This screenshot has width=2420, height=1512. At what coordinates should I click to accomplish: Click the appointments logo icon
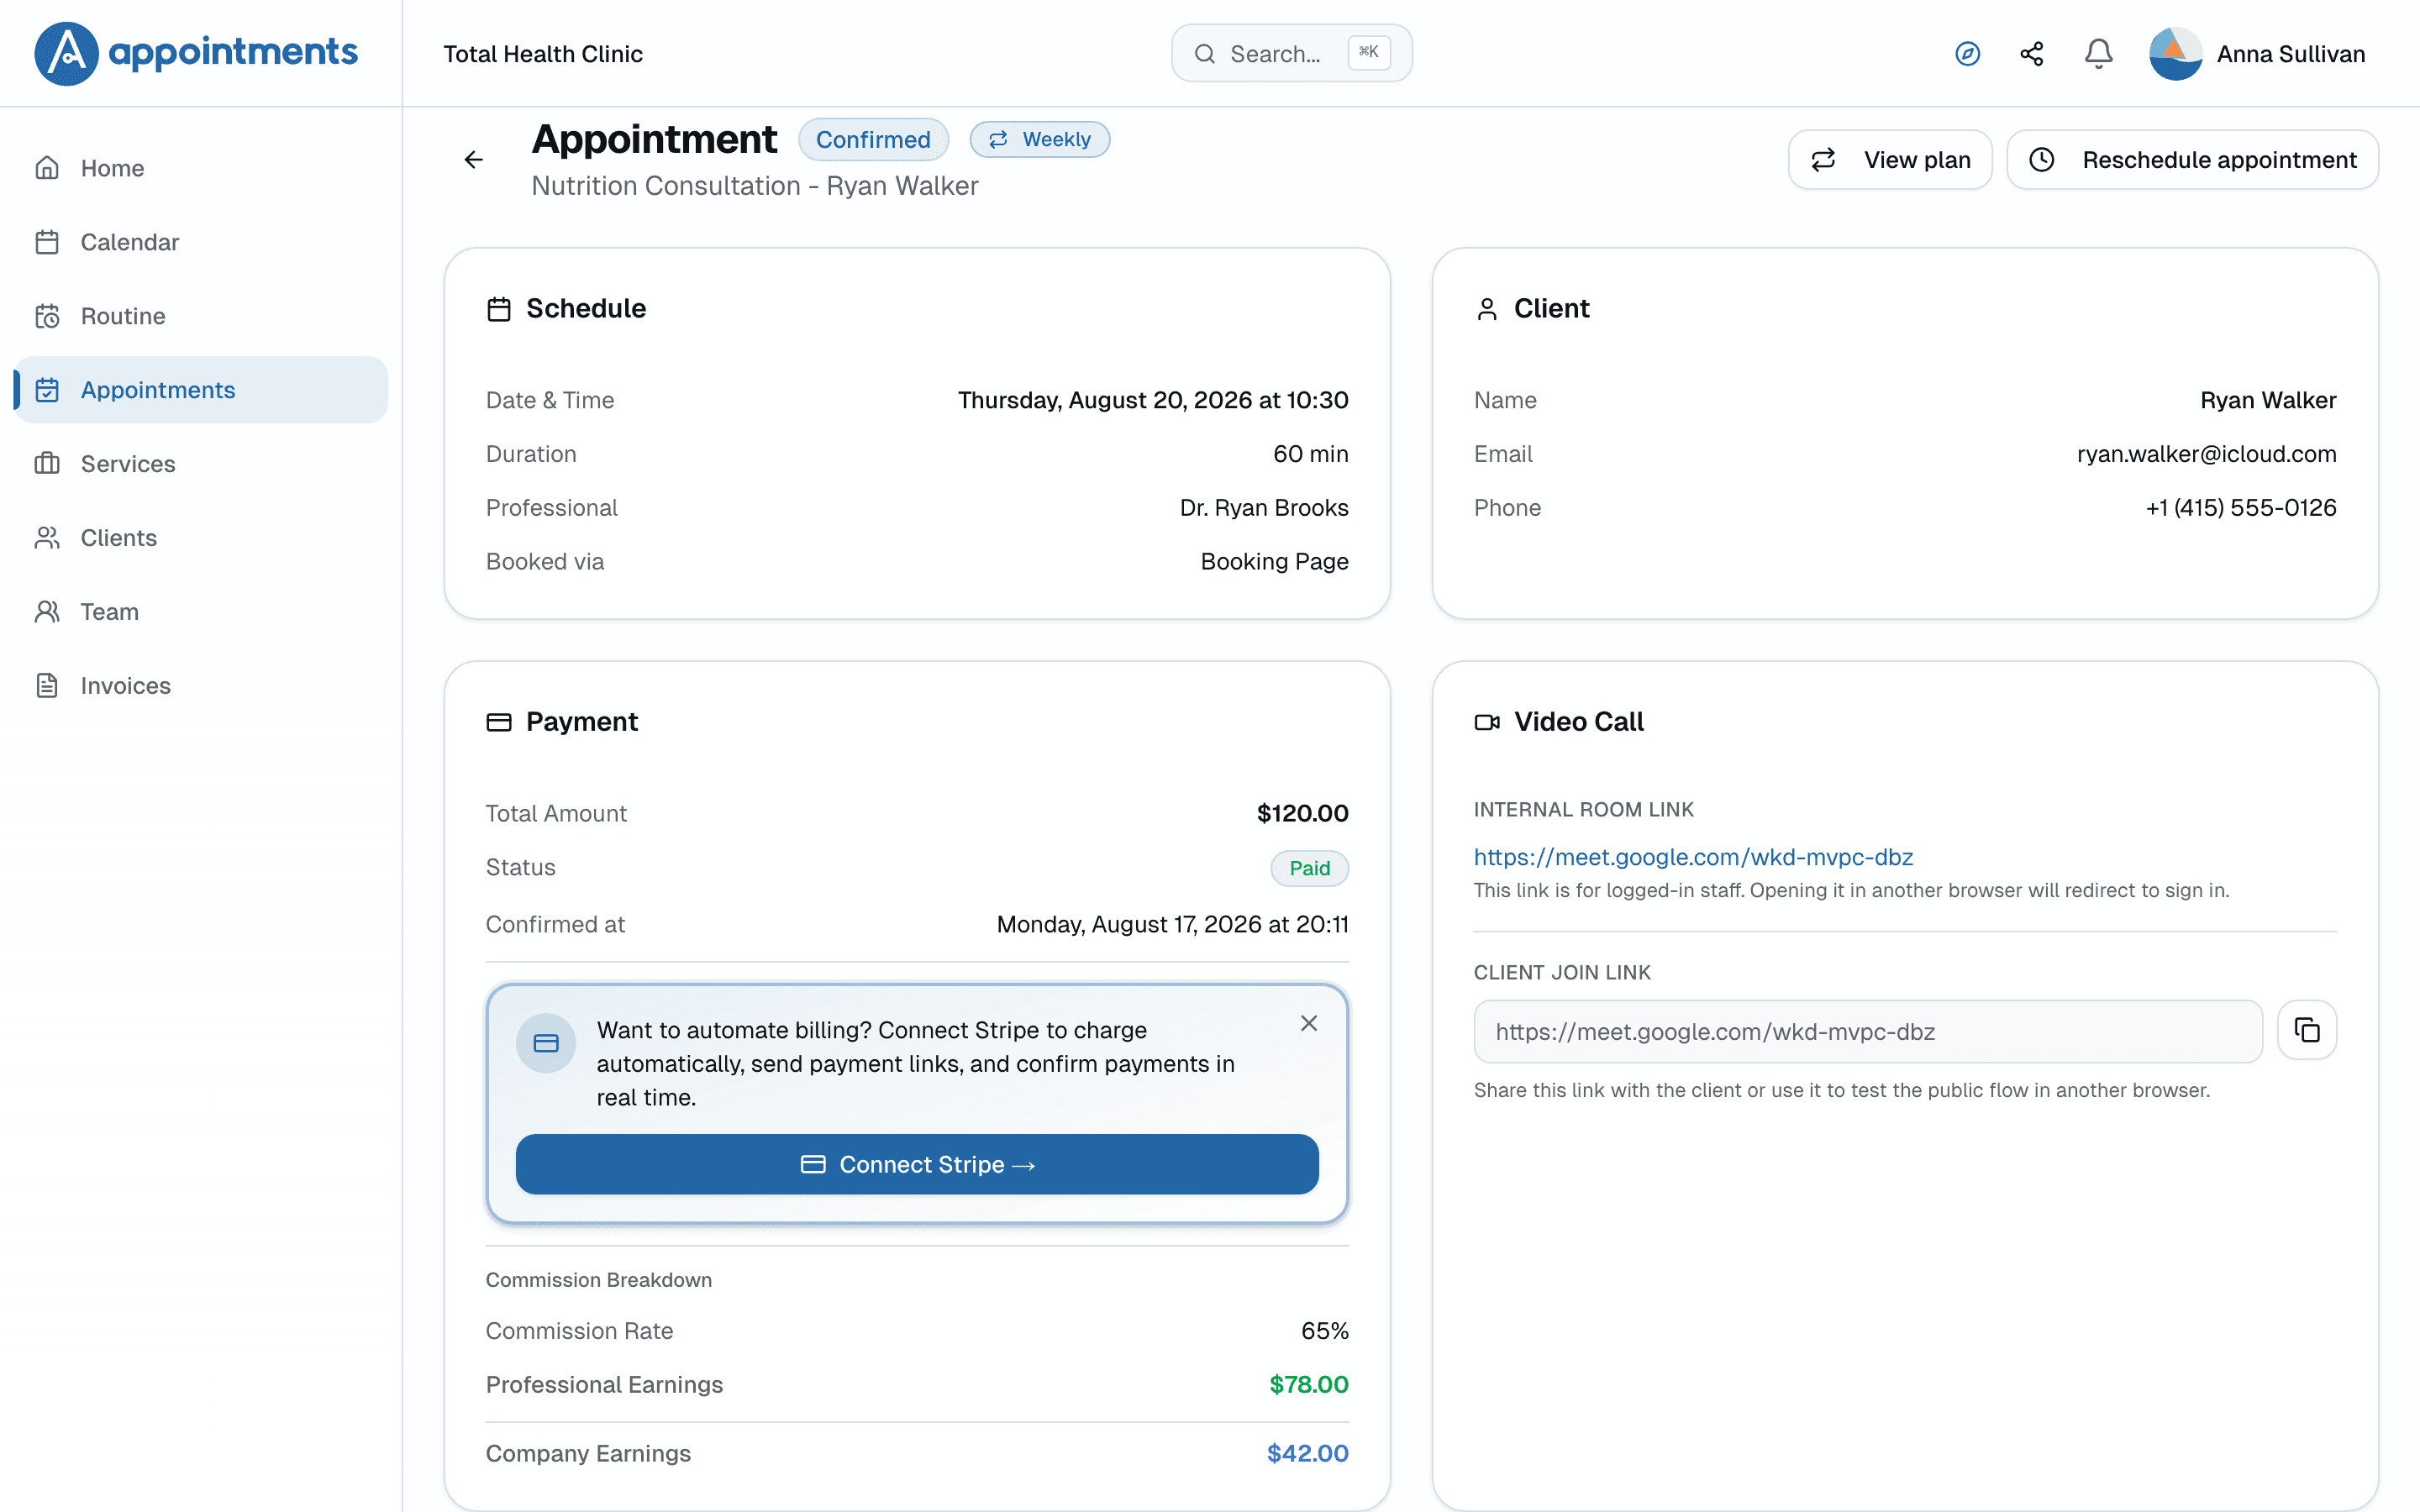point(66,53)
